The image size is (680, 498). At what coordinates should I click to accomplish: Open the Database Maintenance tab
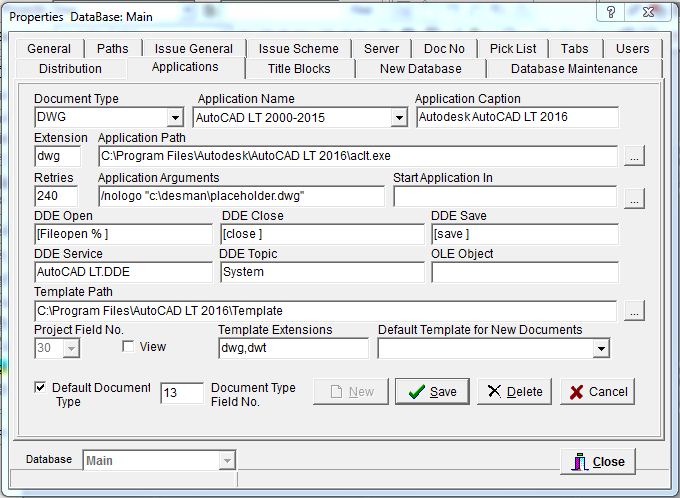(x=573, y=68)
